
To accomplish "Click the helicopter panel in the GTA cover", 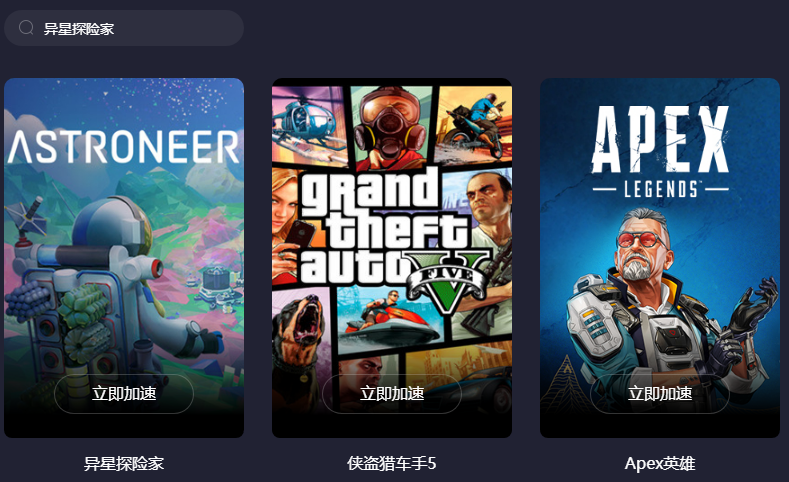I will (x=309, y=125).
